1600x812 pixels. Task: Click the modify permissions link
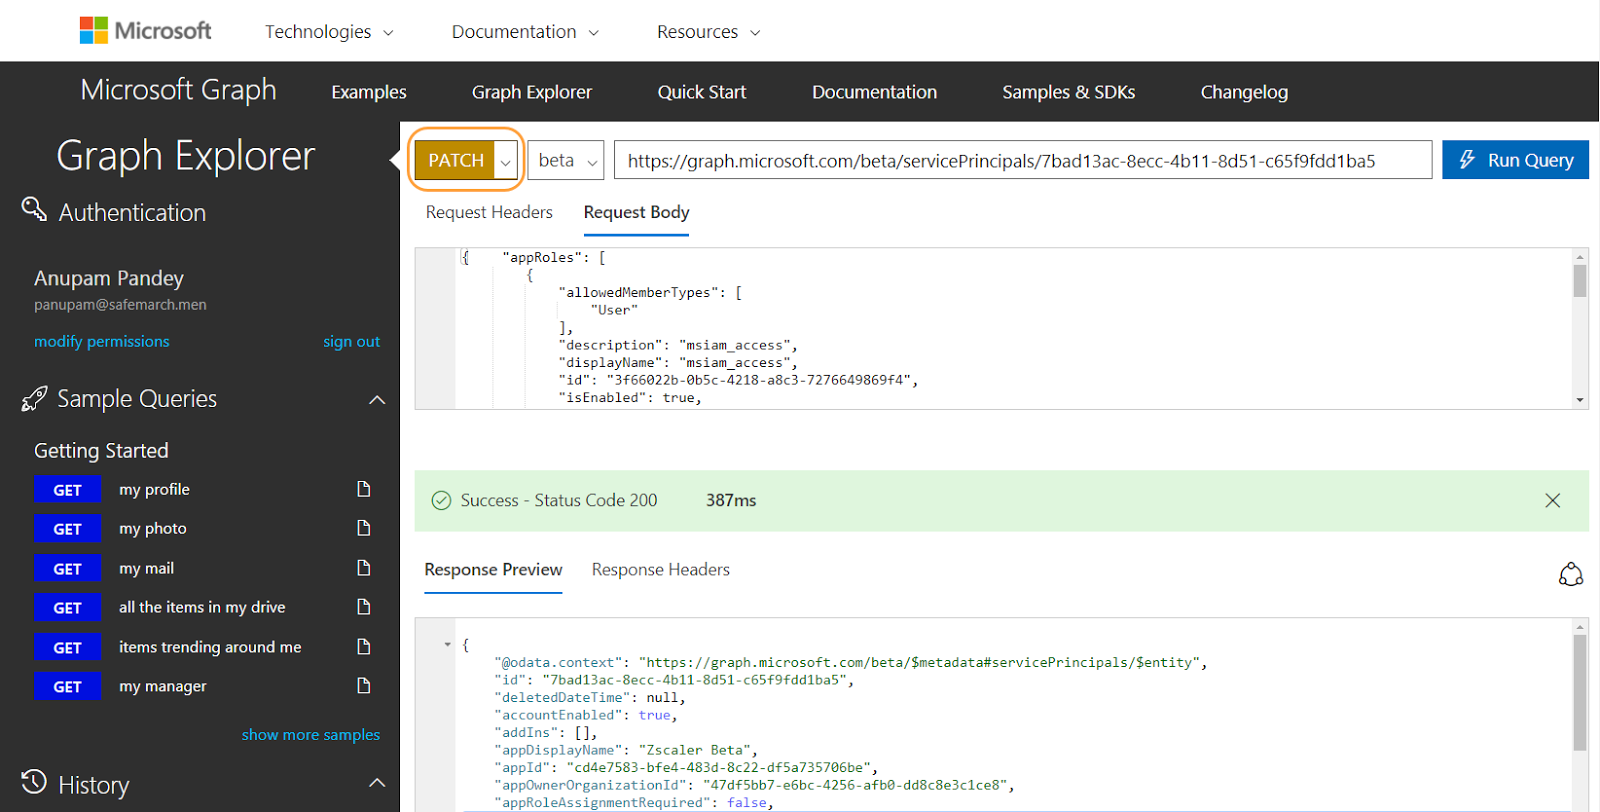pyautogui.click(x=102, y=341)
